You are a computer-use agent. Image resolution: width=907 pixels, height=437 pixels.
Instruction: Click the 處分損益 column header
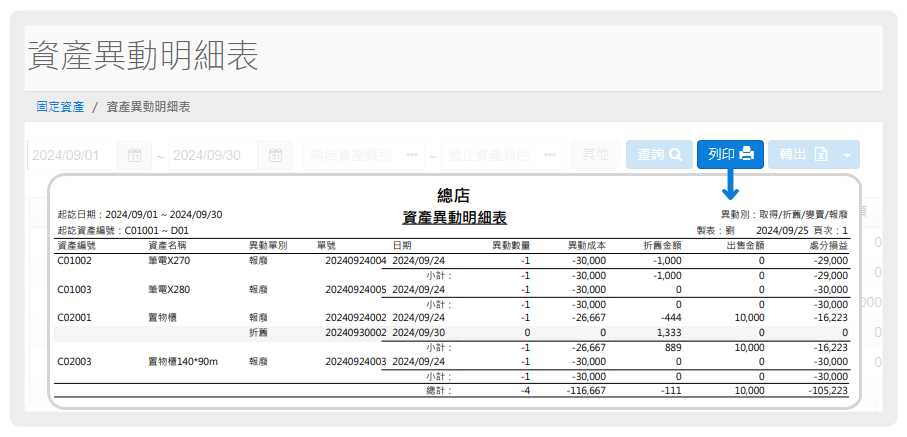pyautogui.click(x=829, y=245)
